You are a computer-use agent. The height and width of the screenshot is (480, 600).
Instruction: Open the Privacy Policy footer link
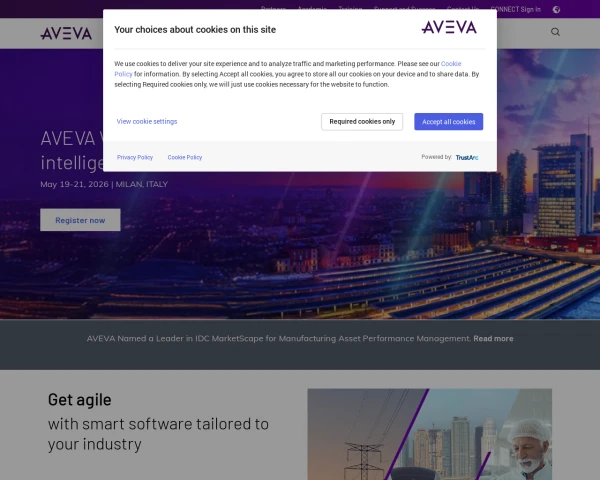(135, 157)
